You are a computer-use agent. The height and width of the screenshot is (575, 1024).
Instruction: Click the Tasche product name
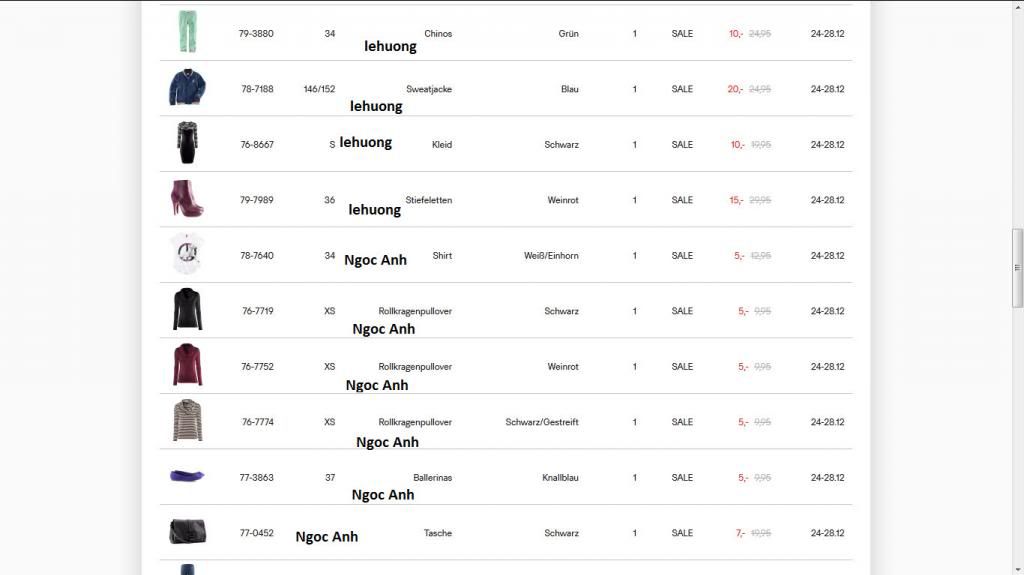tap(438, 533)
